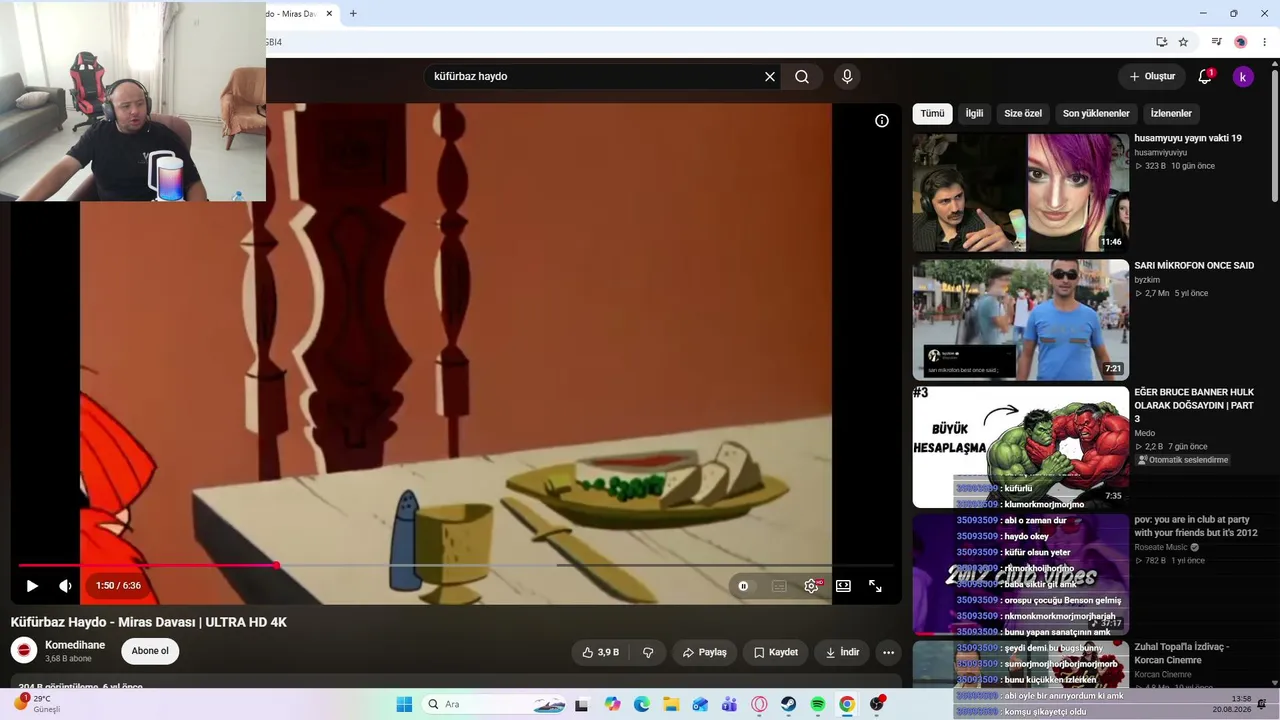
Task: Like the video showing 3,9 B
Action: 601,652
